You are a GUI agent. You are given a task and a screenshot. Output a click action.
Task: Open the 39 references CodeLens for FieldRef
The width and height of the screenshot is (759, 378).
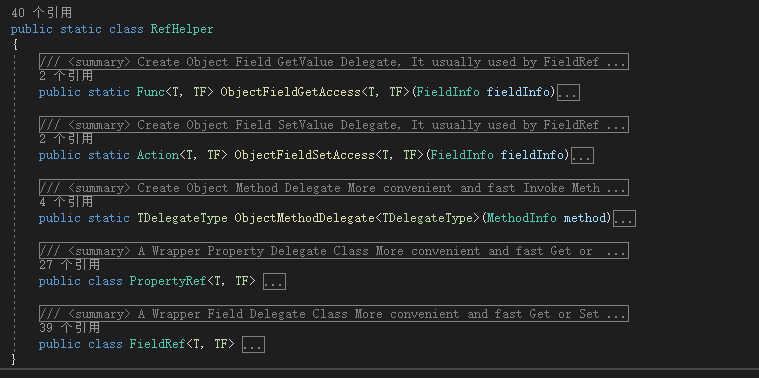(x=69, y=328)
